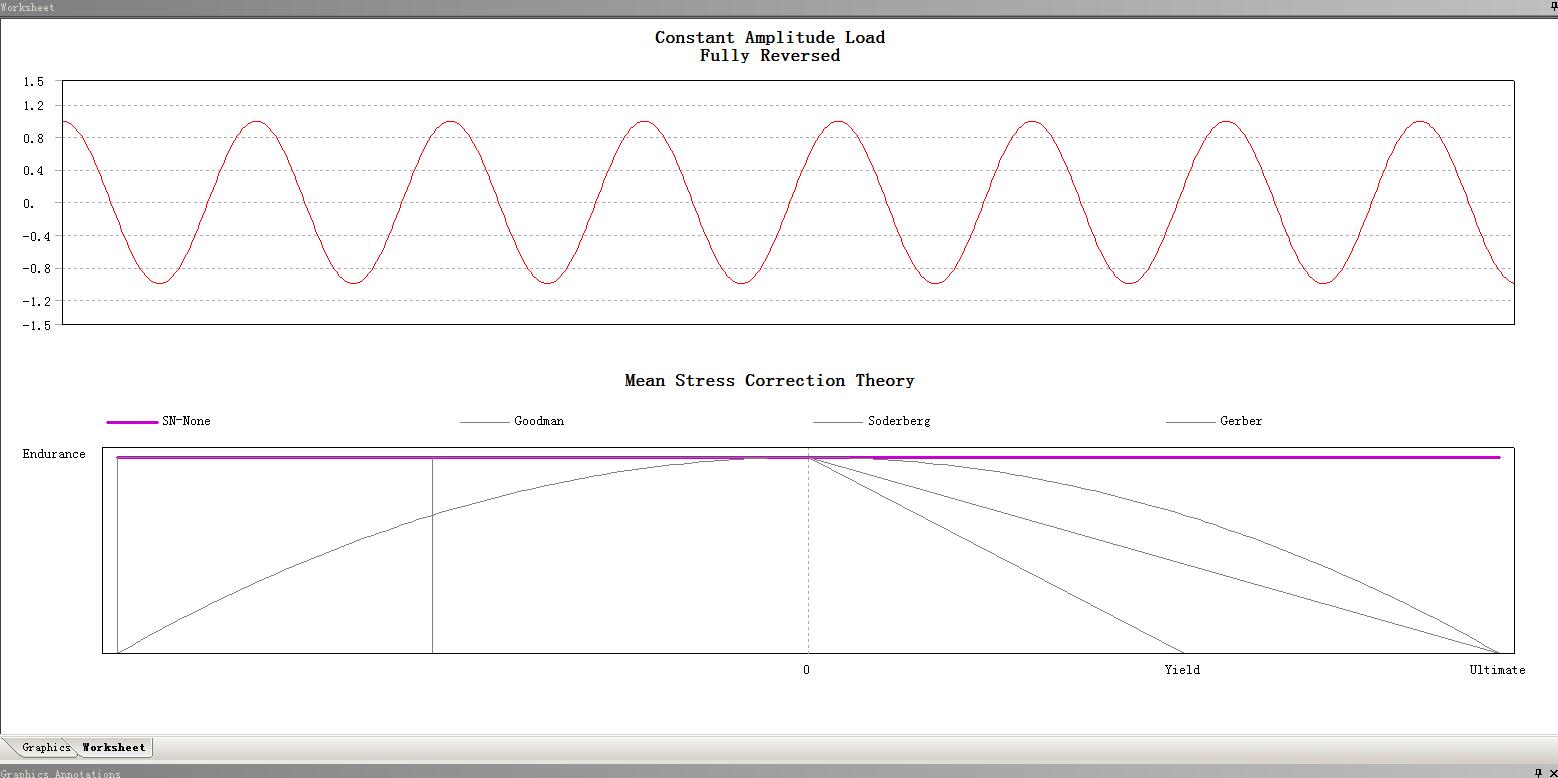Click the positive 1.2 y-axis value
1558x778 pixels.
tap(34, 106)
